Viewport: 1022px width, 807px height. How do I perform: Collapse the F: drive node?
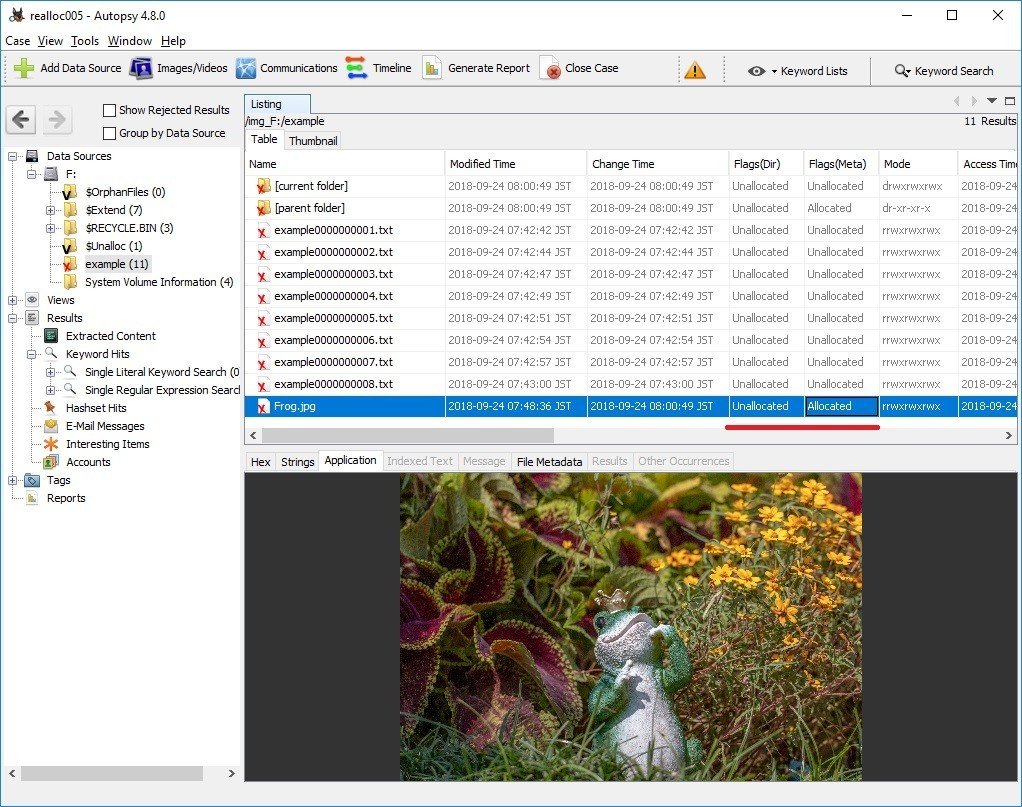click(31, 174)
